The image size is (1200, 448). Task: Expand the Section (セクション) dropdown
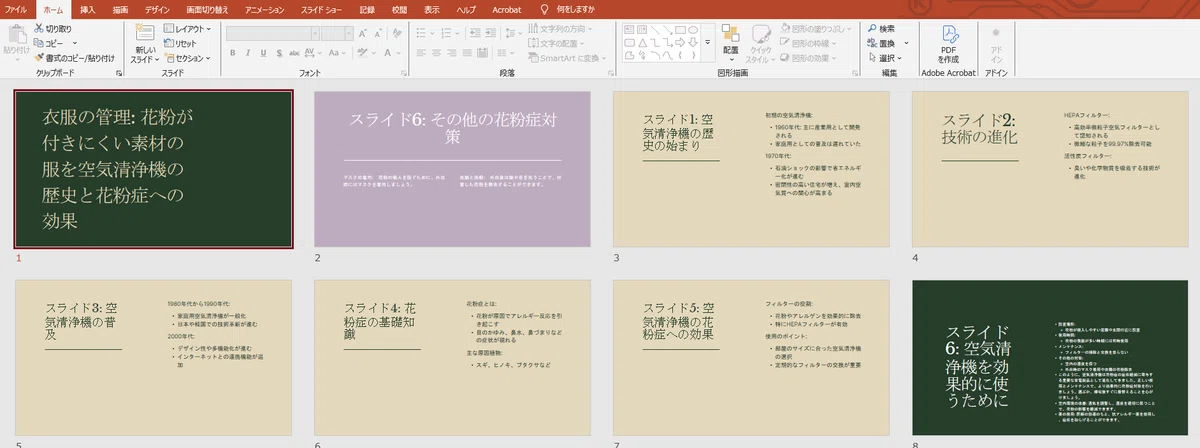187,58
